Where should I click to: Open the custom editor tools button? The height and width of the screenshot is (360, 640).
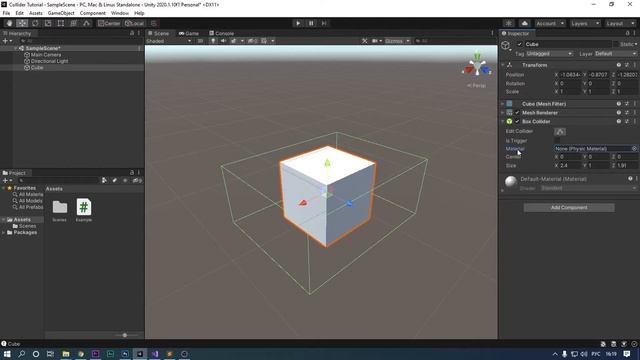click(86, 23)
